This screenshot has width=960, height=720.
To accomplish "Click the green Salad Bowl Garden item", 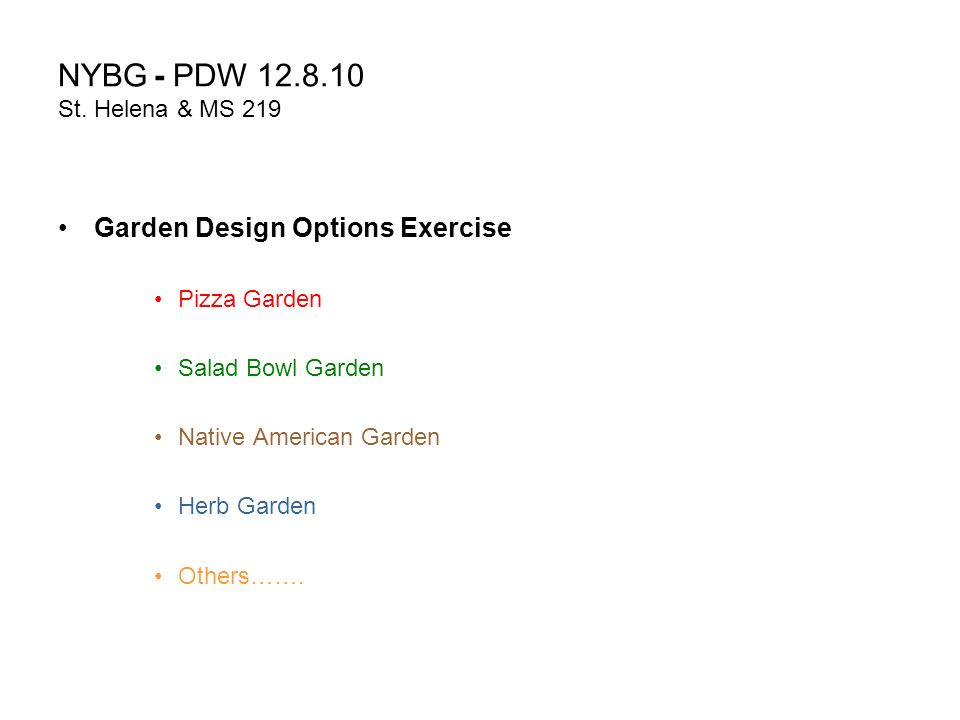I will tap(281, 368).
